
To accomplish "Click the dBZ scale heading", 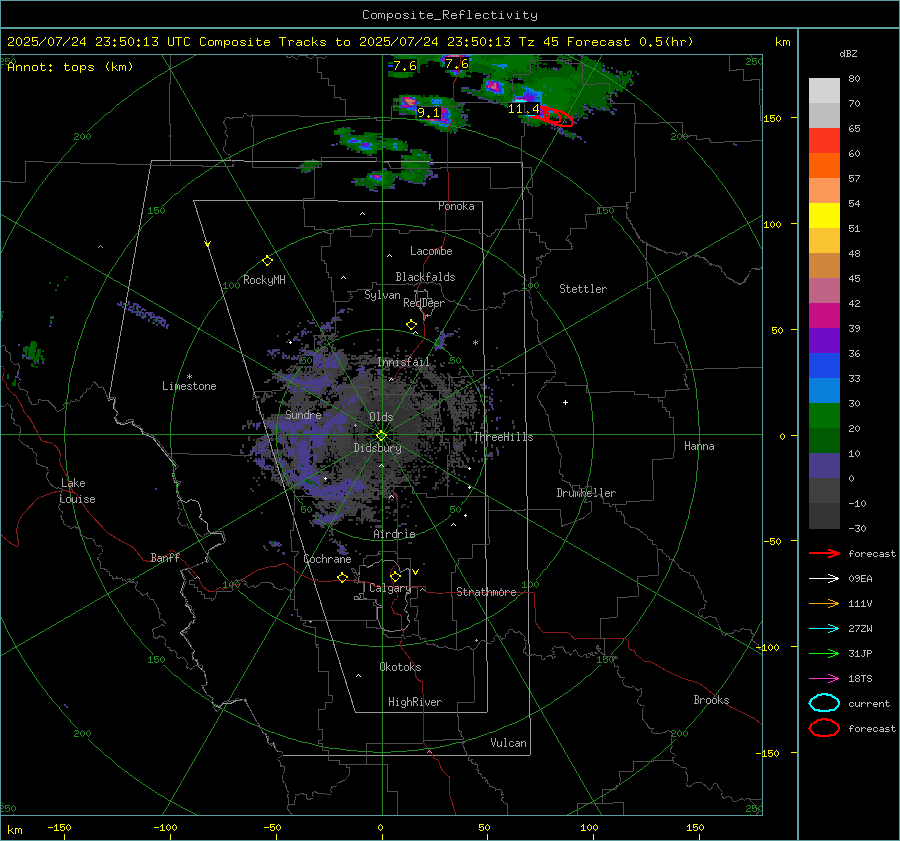I will pyautogui.click(x=848, y=53).
